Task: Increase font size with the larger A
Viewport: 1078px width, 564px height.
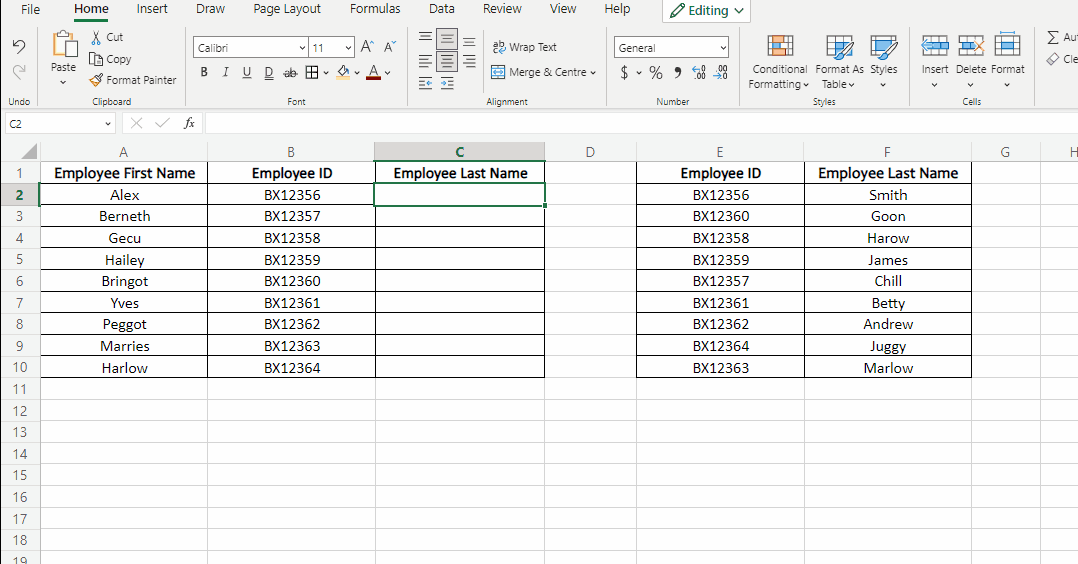Action: (x=367, y=47)
